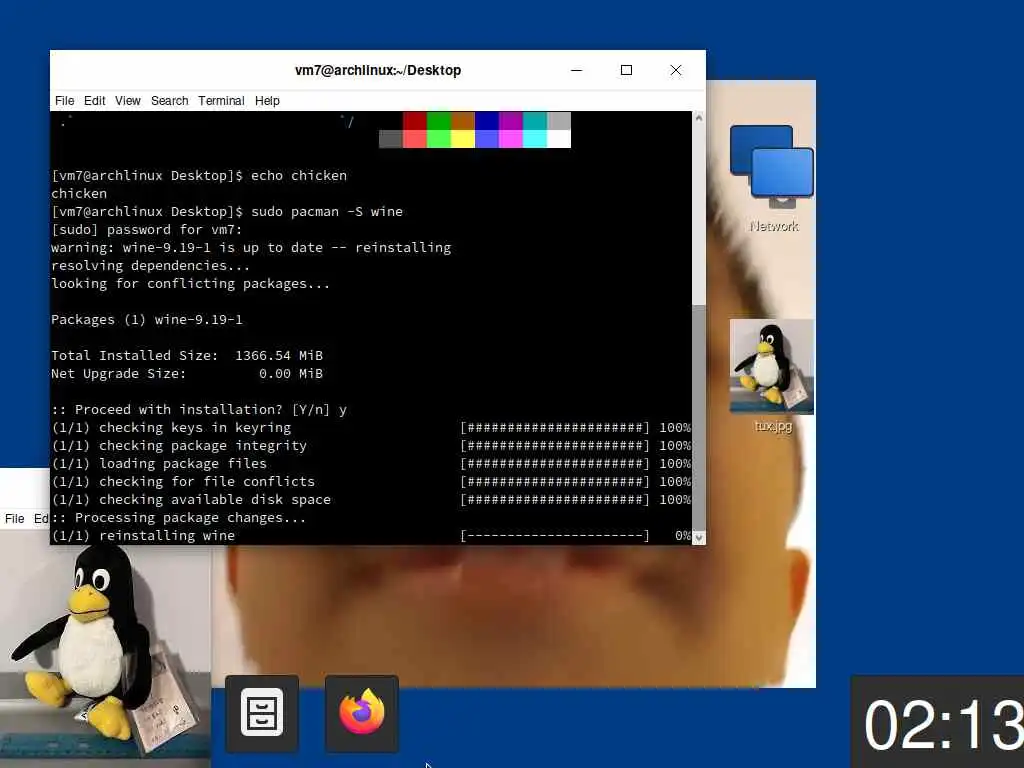Open the terminal Edit menu

(94, 101)
